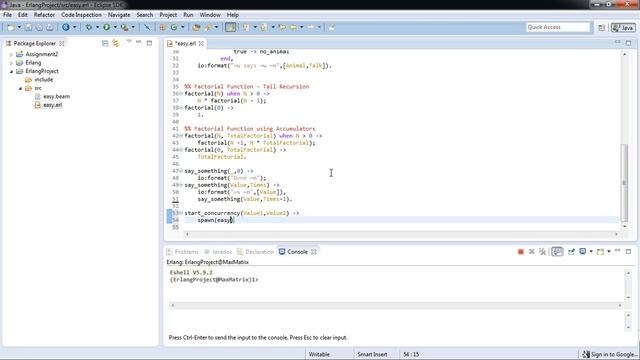Click the editor vertical scrollbar thumb

pos(624,182)
